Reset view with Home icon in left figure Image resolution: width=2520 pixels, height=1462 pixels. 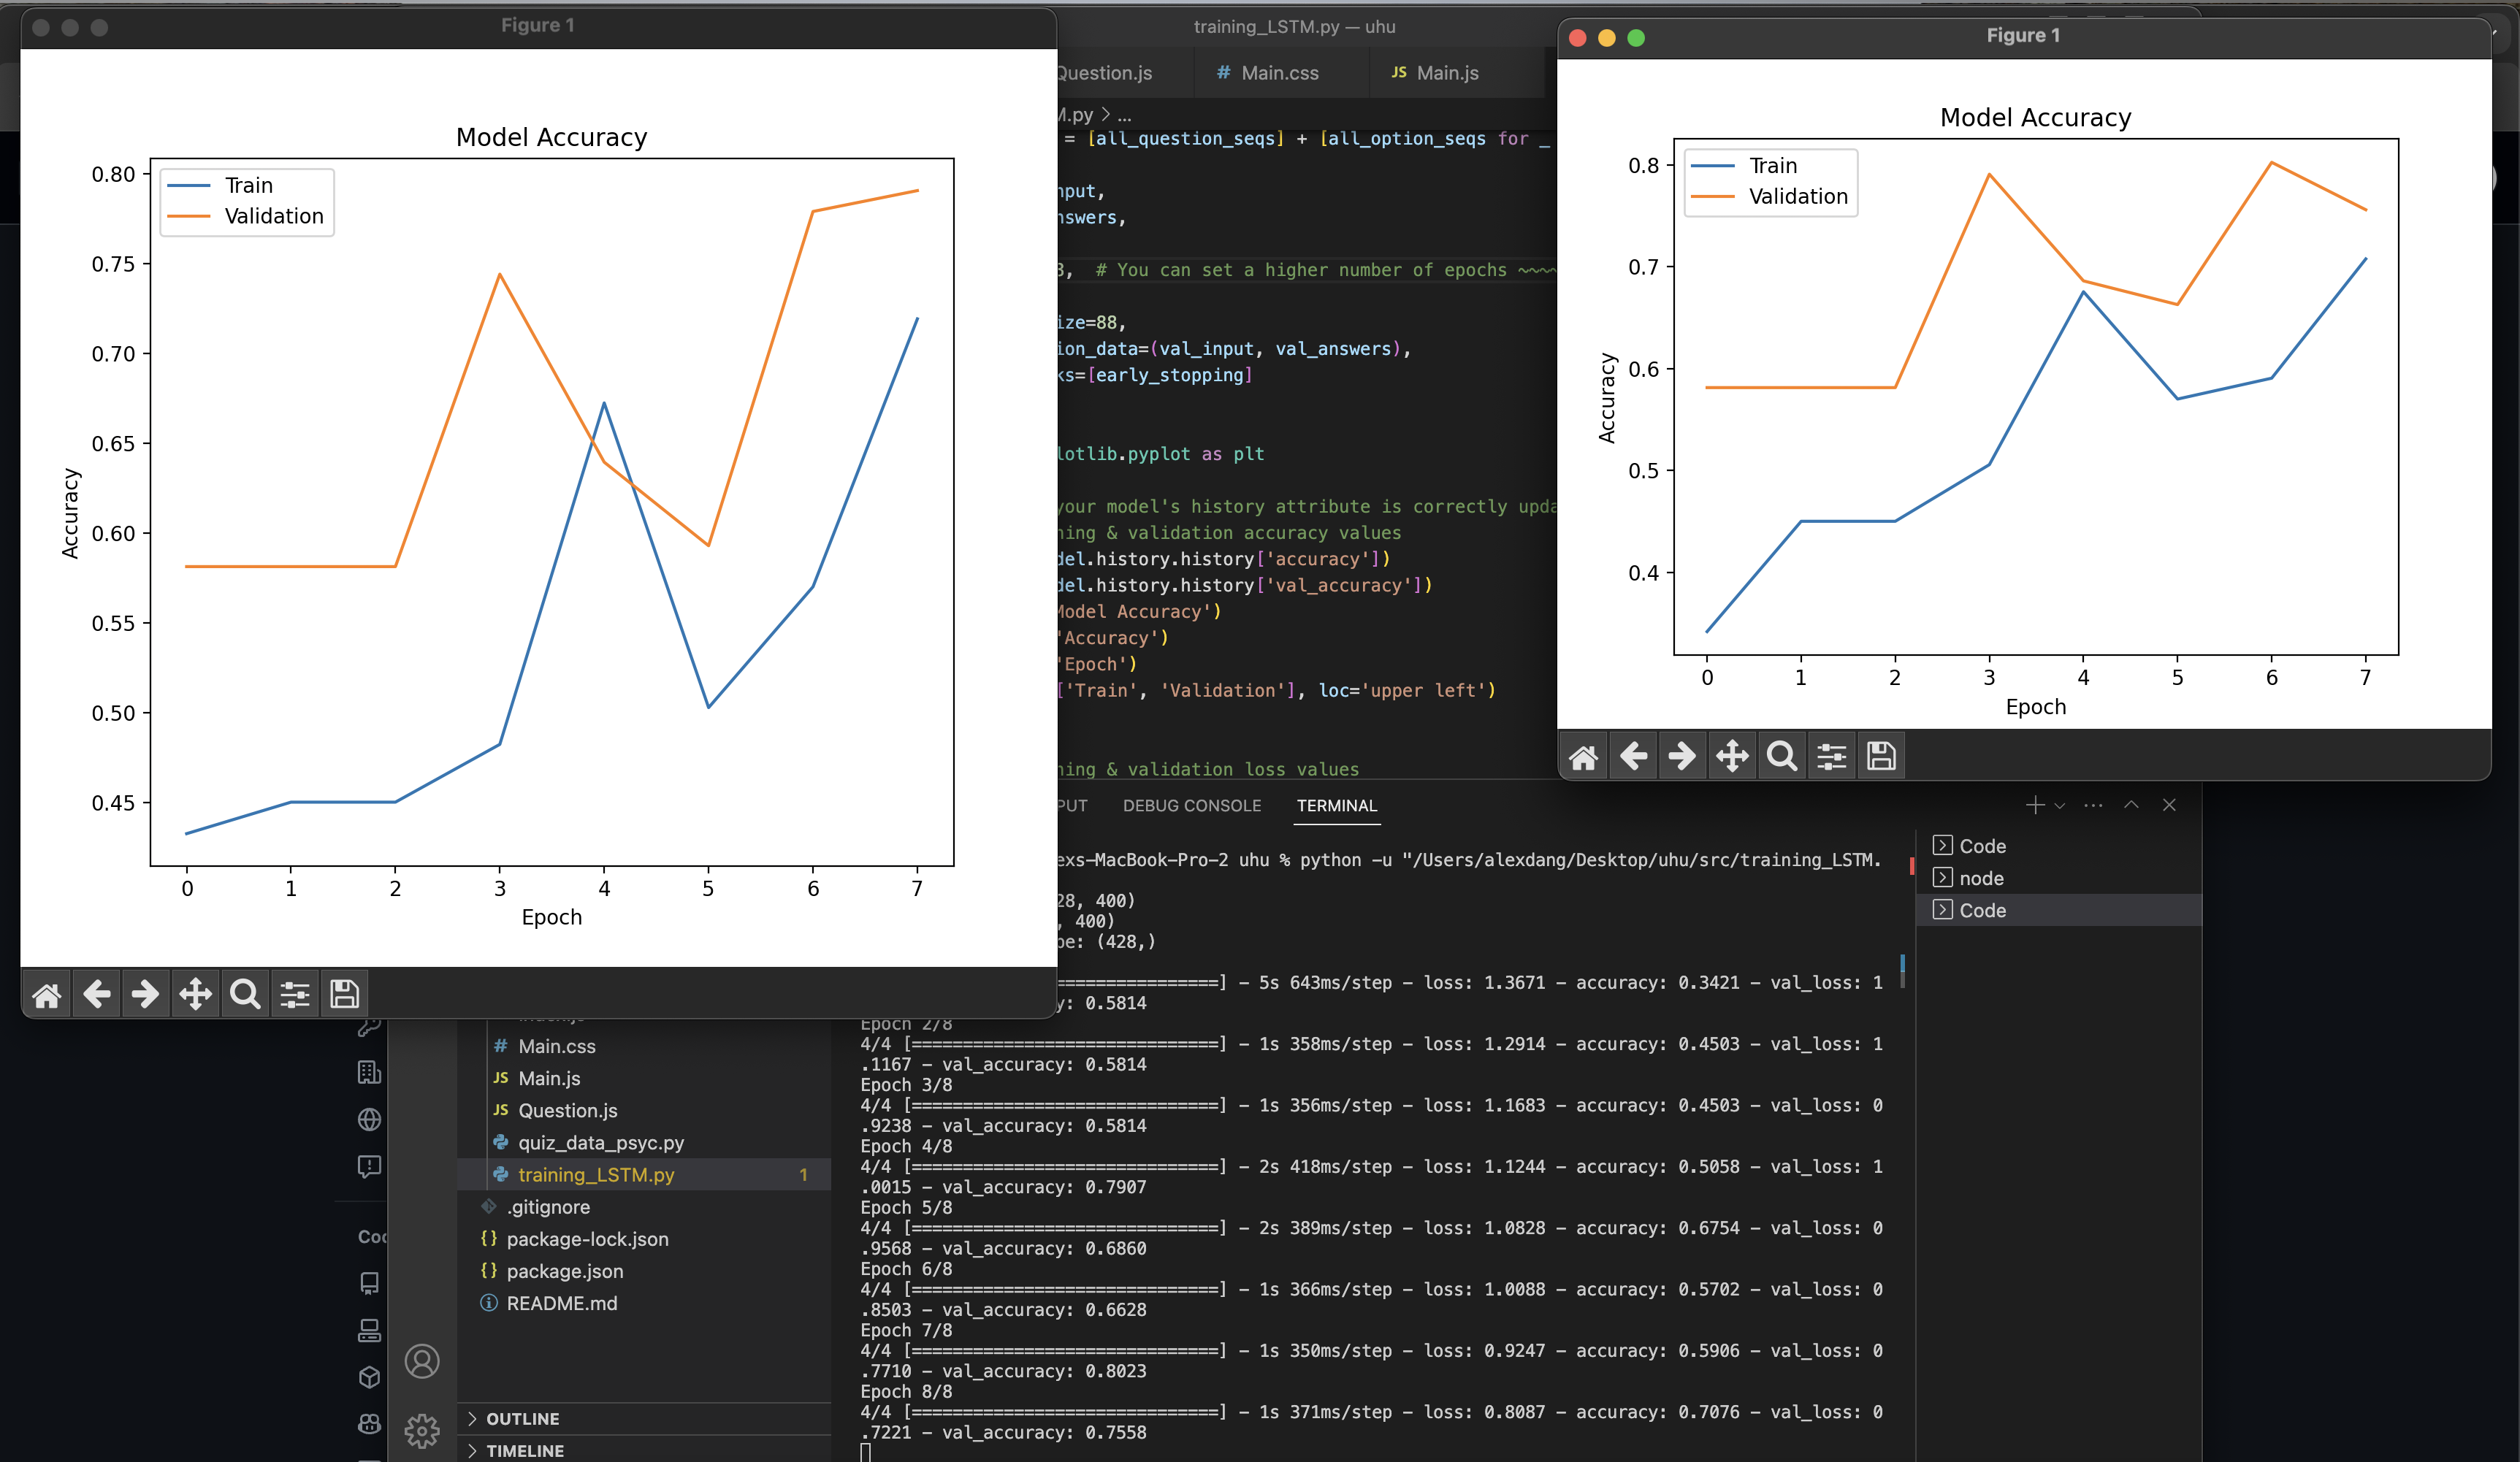coord(47,994)
